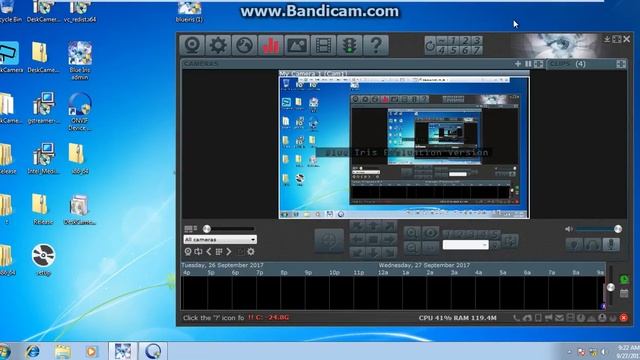The image size is (640, 360).
Task: Open the red bar chart status icon
Action: pos(271,44)
